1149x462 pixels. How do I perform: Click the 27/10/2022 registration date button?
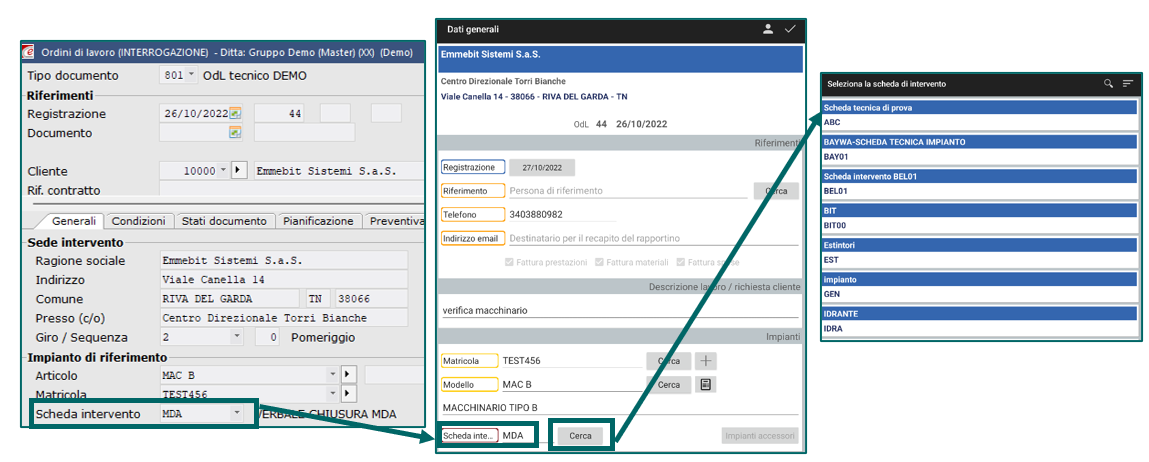(542, 167)
